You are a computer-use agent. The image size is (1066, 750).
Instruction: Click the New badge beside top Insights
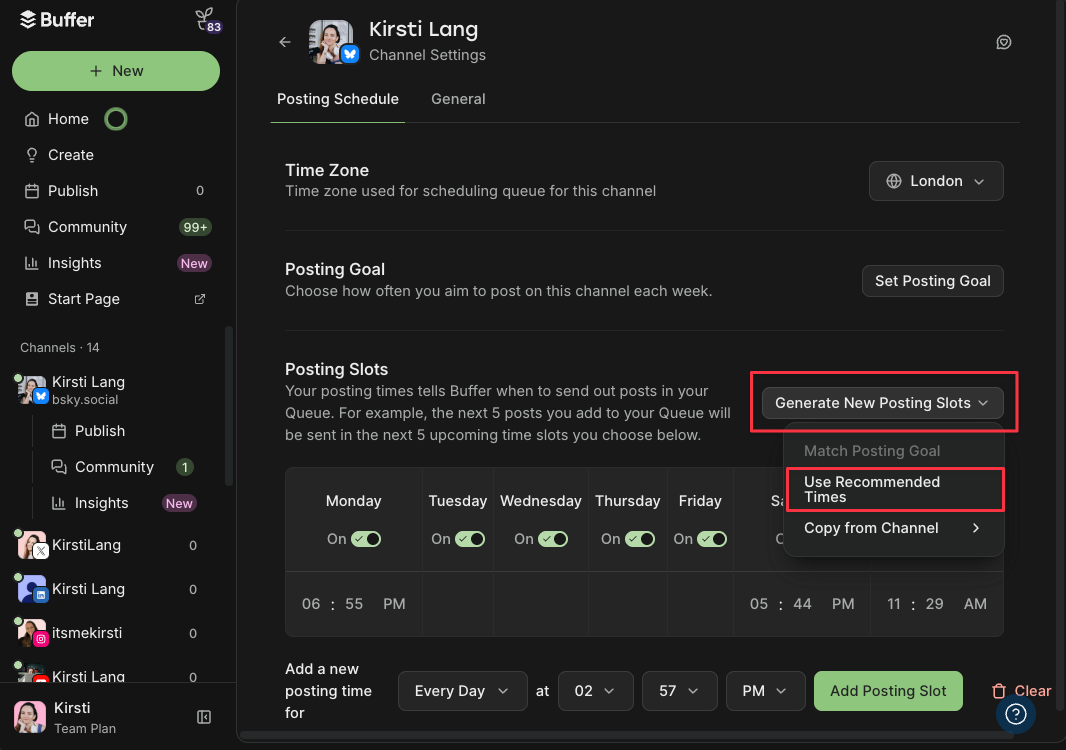click(x=194, y=263)
